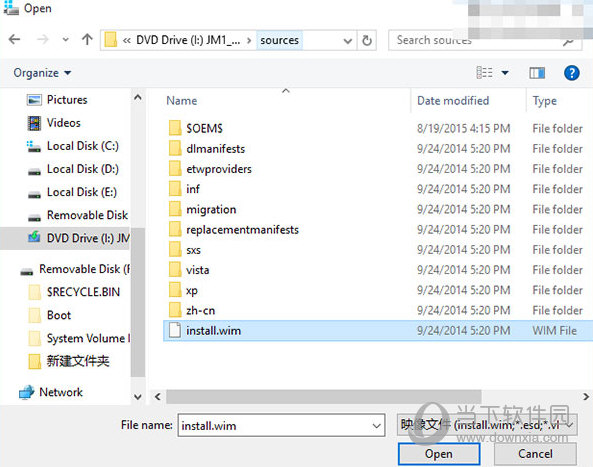
Task: Select the etwproviders folder icon
Action: [x=175, y=169]
